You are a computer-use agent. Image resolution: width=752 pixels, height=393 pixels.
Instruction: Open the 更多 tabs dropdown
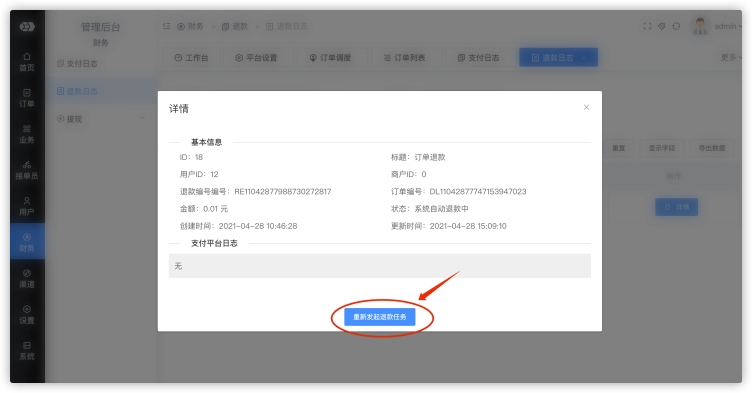731,57
